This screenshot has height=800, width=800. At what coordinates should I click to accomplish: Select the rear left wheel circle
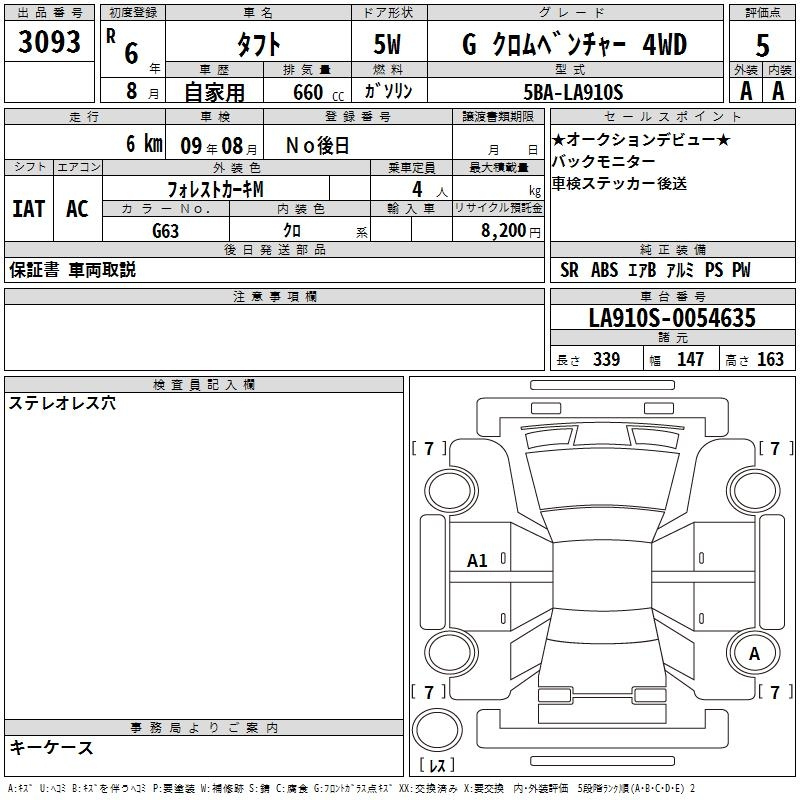click(x=451, y=653)
